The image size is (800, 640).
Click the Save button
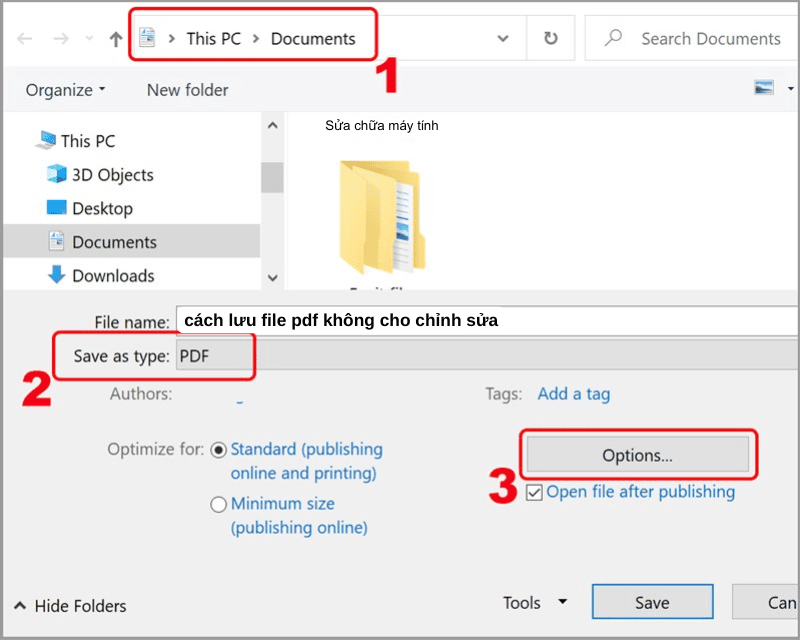pyautogui.click(x=652, y=602)
